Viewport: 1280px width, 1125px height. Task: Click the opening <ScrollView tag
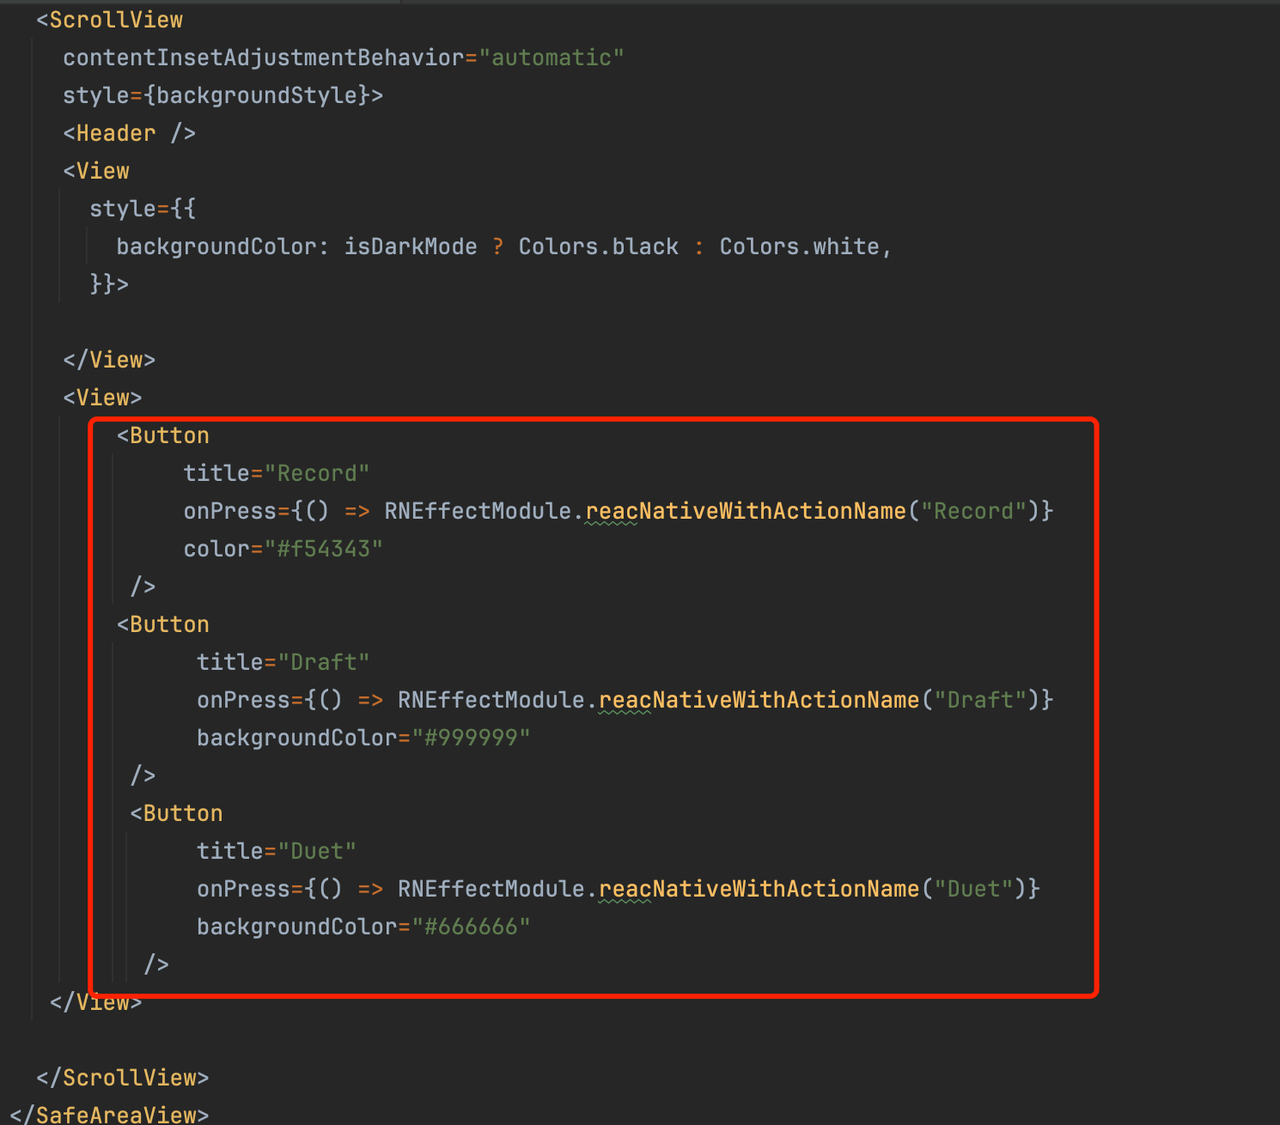click(110, 20)
